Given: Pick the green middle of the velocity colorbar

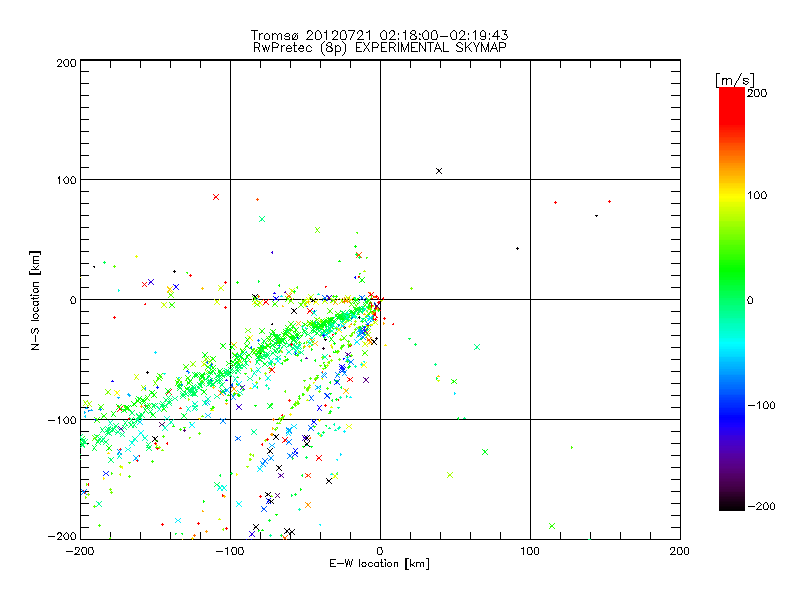Looking at the screenshot, I should (731, 299).
